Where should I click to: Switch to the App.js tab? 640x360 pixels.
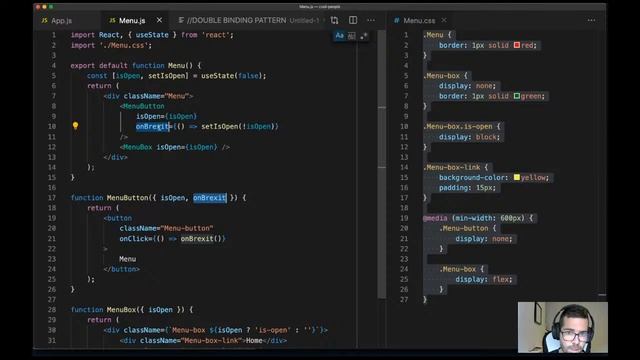click(x=57, y=20)
